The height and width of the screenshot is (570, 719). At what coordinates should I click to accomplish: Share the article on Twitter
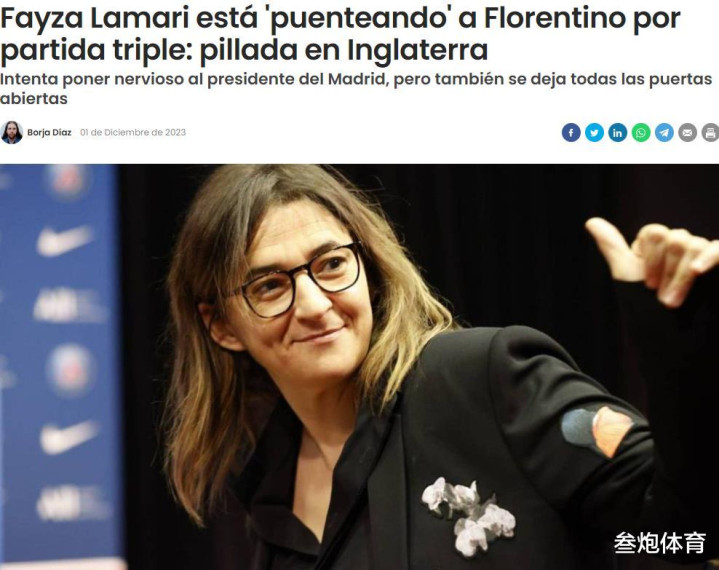coord(594,133)
